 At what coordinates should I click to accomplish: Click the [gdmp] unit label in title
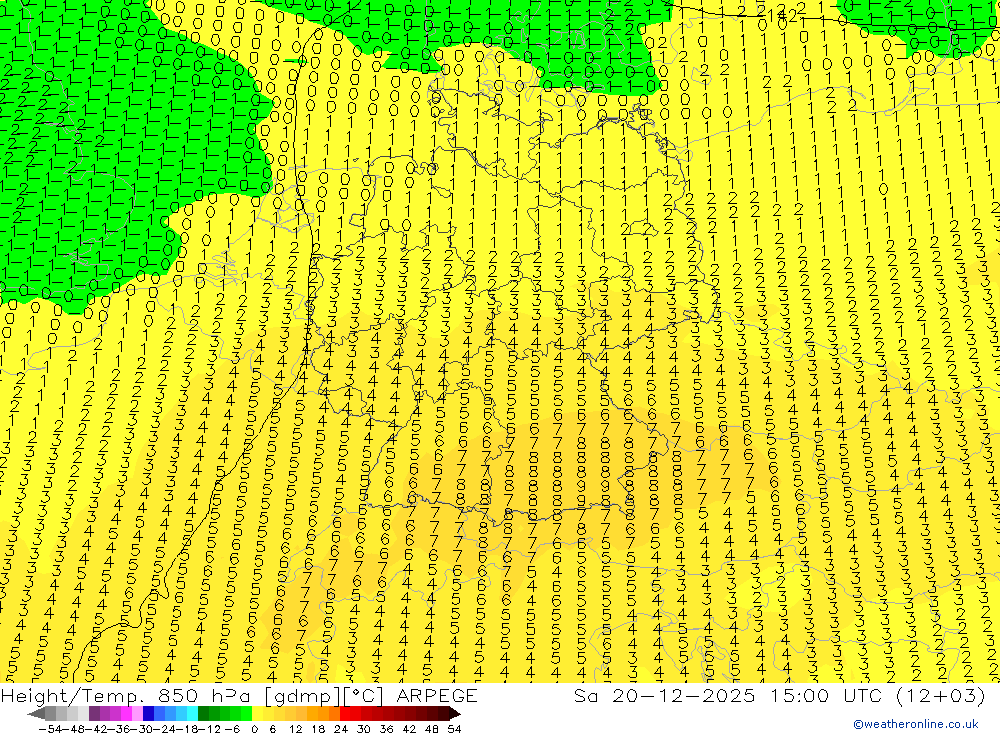(302, 697)
